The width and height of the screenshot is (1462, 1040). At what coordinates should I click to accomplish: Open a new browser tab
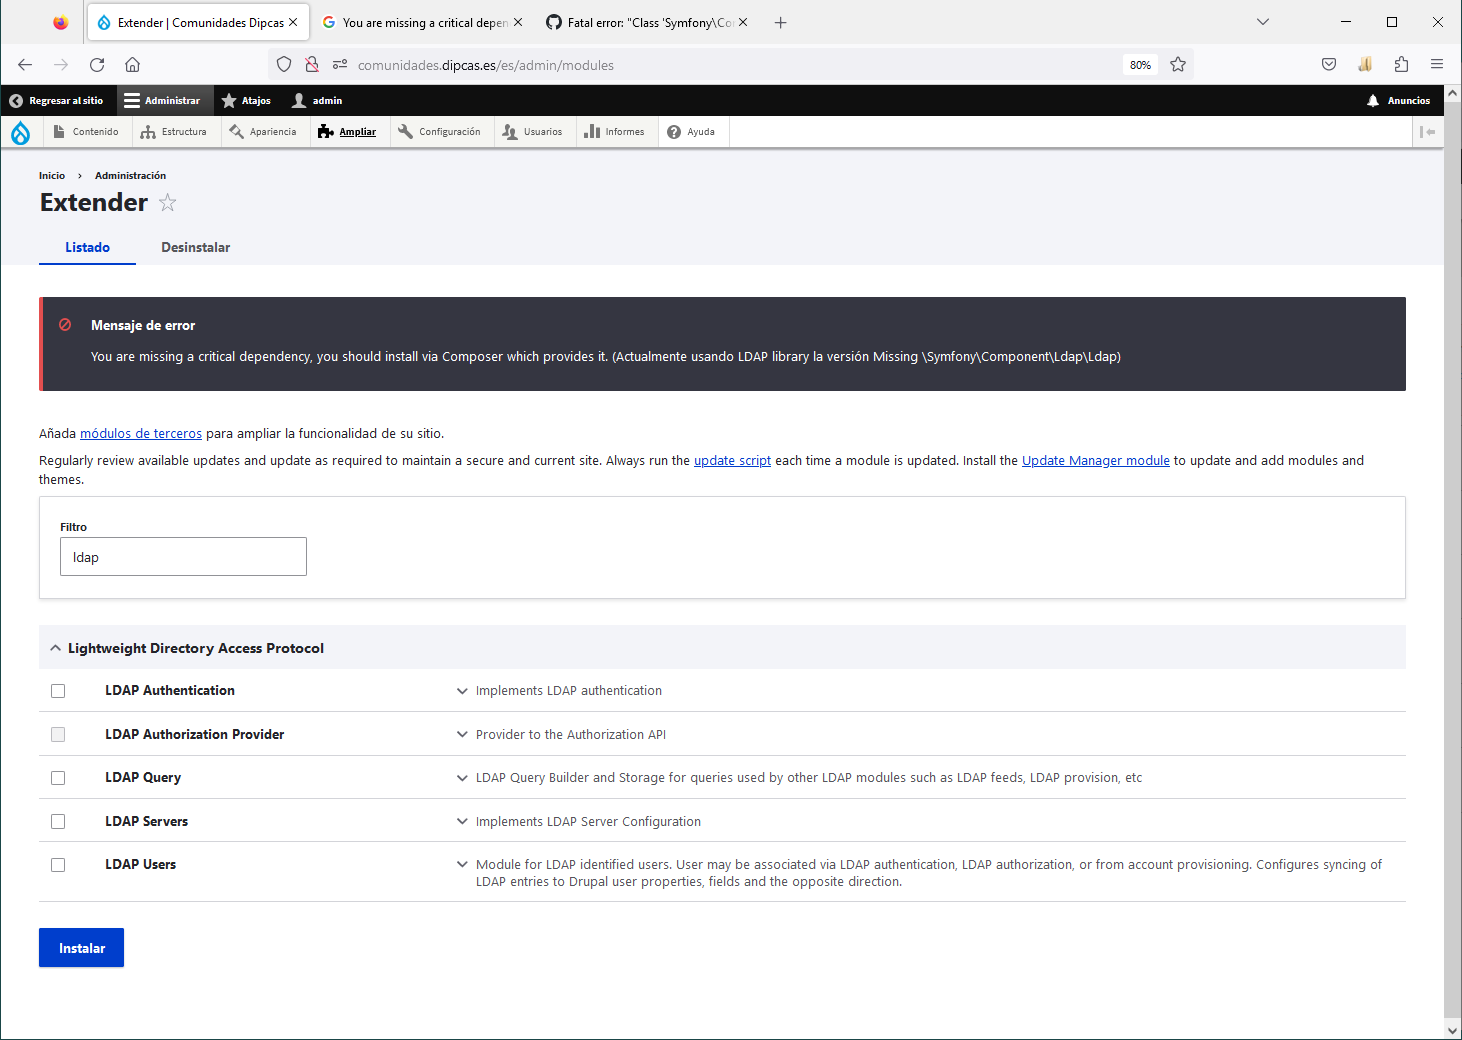click(781, 23)
